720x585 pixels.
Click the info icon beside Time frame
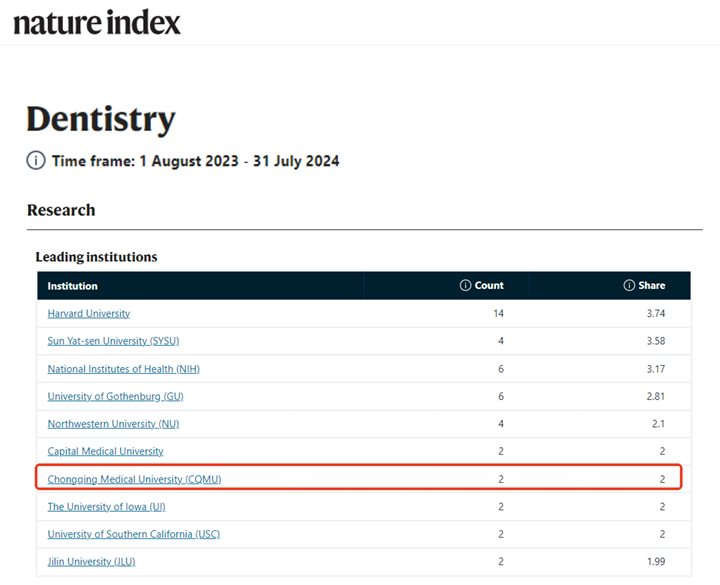pyautogui.click(x=36, y=161)
